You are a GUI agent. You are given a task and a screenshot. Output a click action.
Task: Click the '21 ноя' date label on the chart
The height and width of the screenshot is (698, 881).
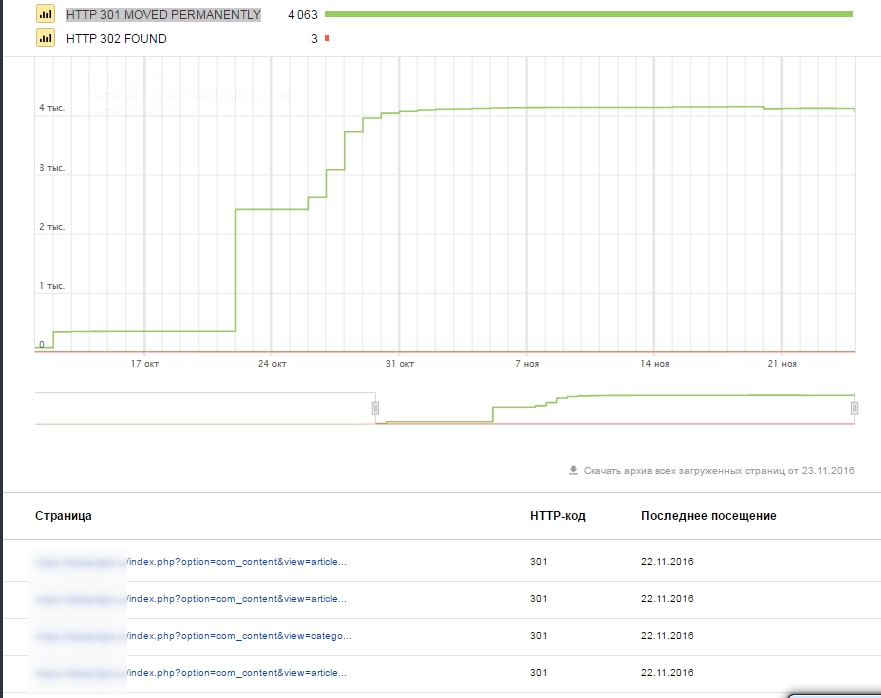pyautogui.click(x=782, y=364)
